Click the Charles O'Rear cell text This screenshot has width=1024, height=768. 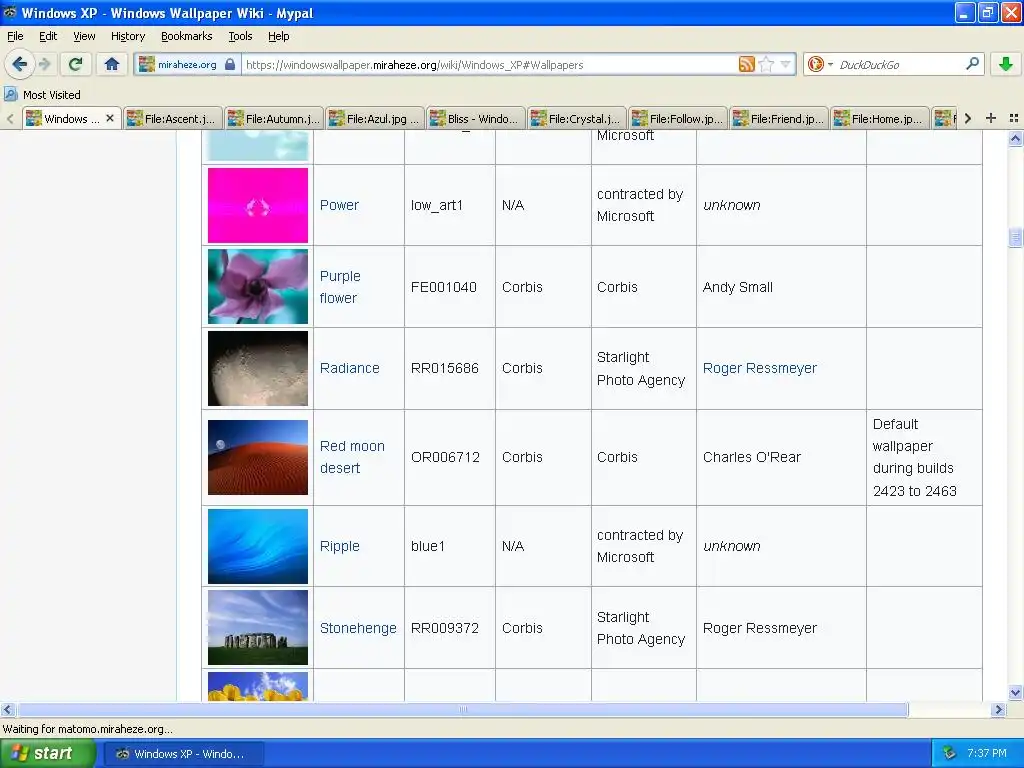point(752,457)
